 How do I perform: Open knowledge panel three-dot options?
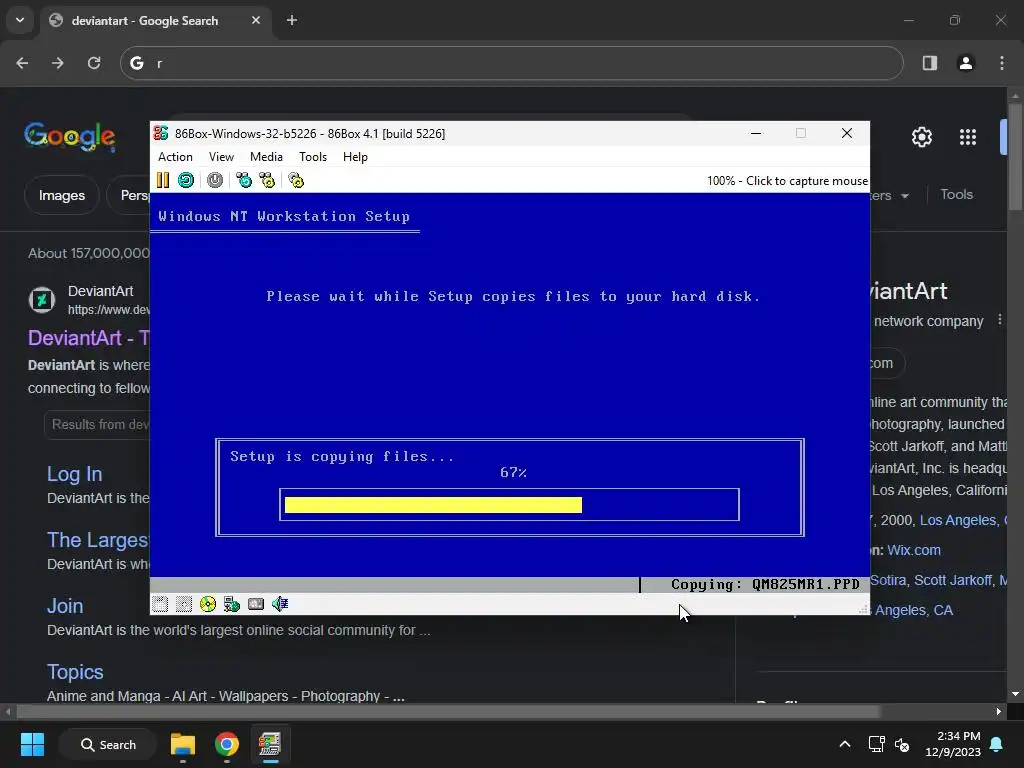[1000, 320]
